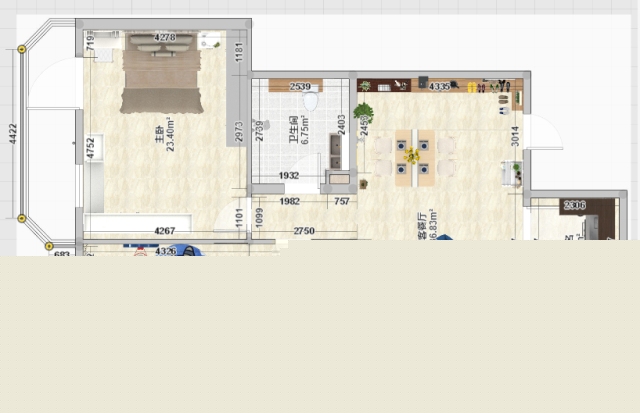Click the 客餐厅 room label

[x=426, y=227]
